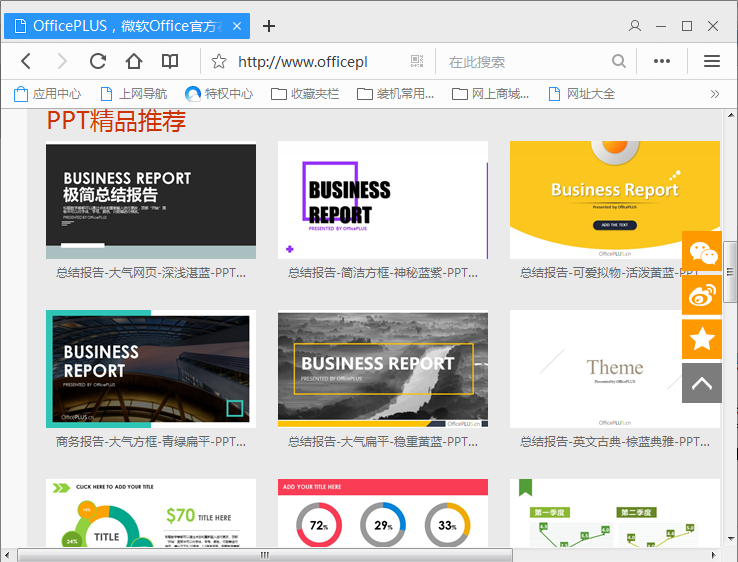Screen dimensions: 738x562
Task: Open the dark 极简总结报告 template thumbnail
Action: [x=151, y=201]
